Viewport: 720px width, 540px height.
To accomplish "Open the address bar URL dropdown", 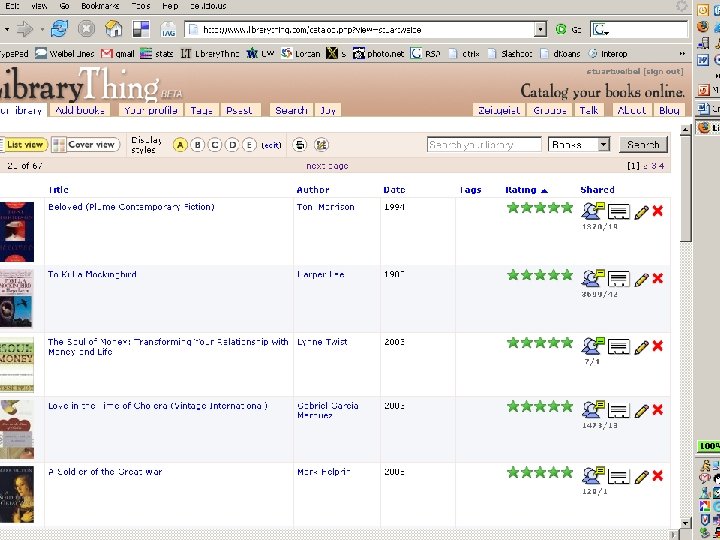I will (x=540, y=30).
